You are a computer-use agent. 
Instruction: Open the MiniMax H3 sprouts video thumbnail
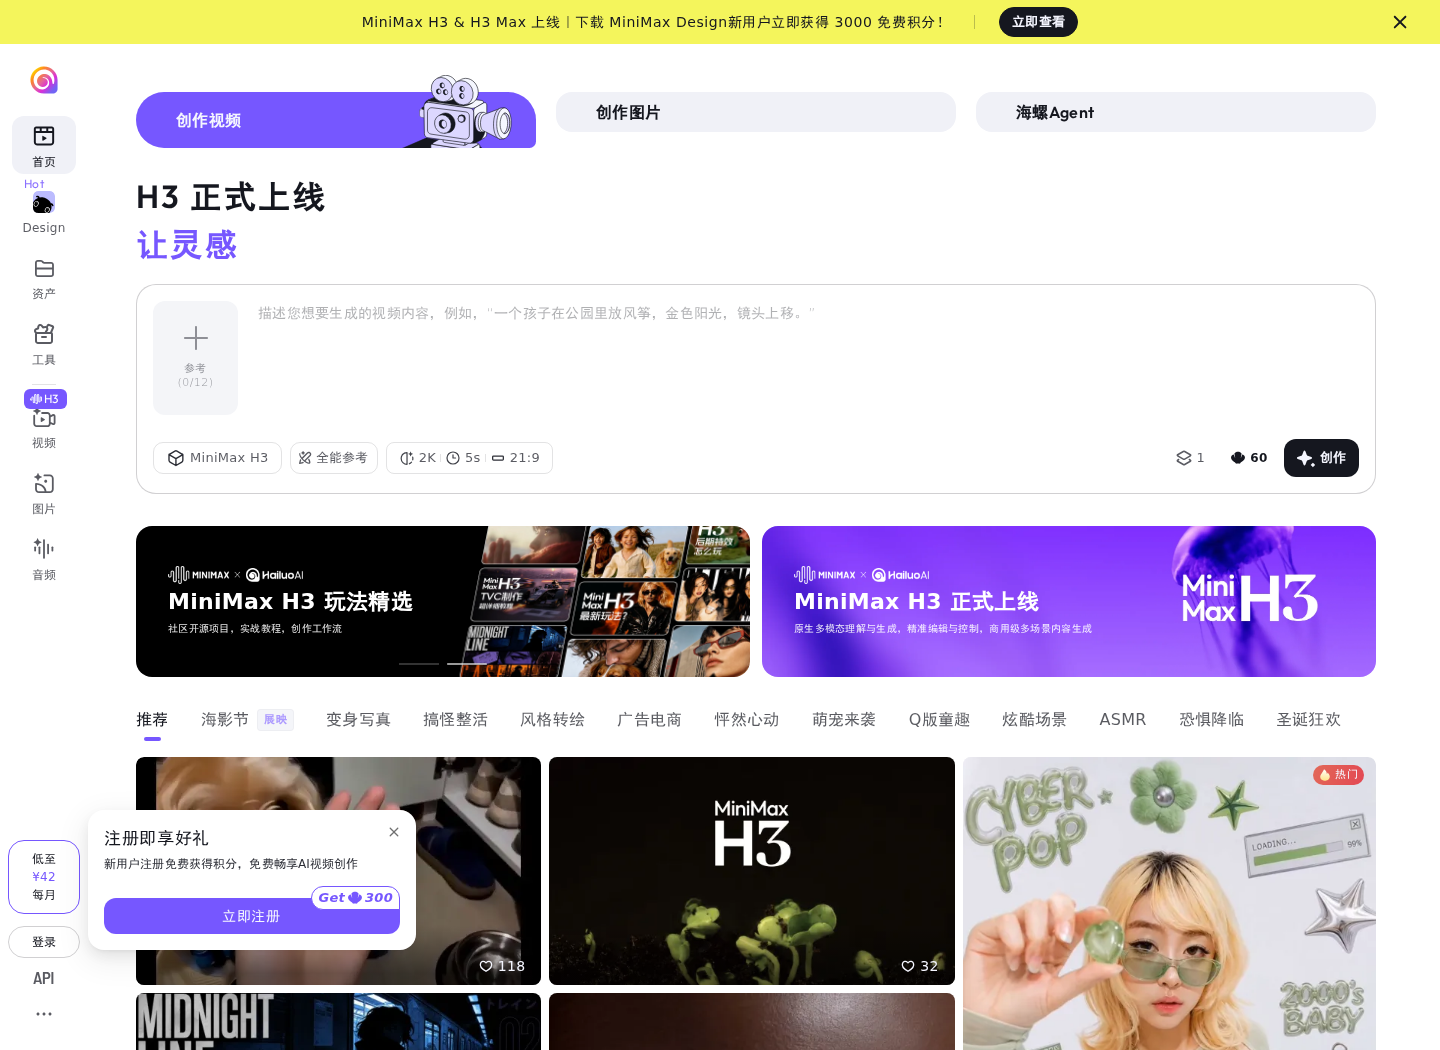point(752,871)
